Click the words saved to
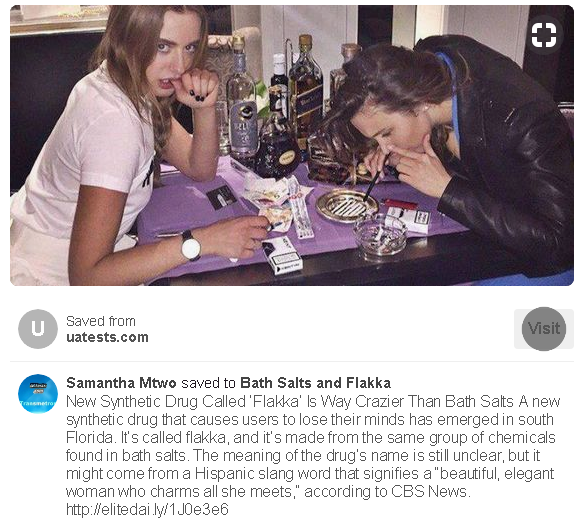 208,383
